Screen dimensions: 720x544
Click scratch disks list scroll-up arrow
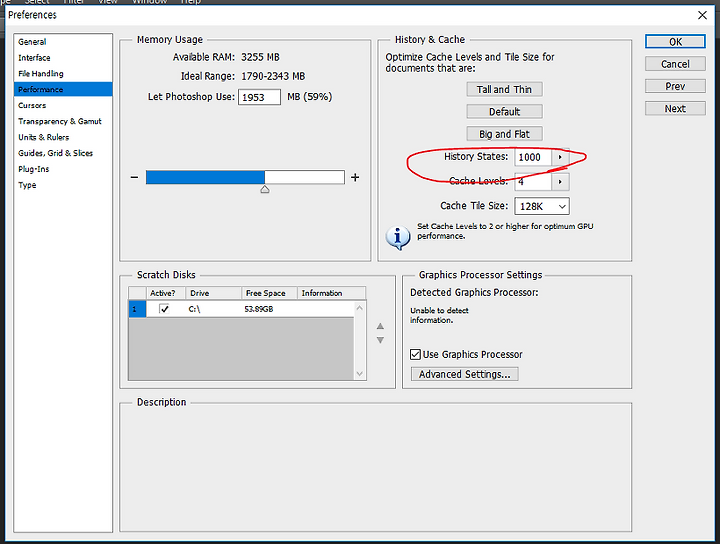pyautogui.click(x=360, y=308)
